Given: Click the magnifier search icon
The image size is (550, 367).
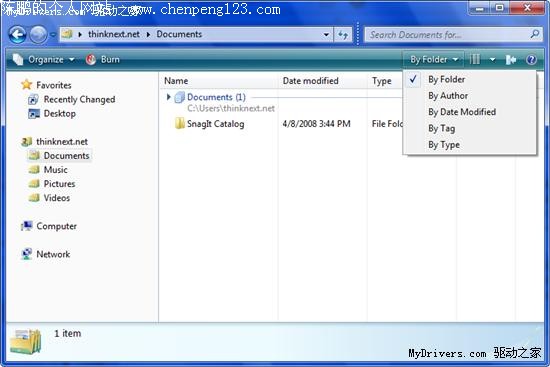Looking at the screenshot, I should point(535,34).
